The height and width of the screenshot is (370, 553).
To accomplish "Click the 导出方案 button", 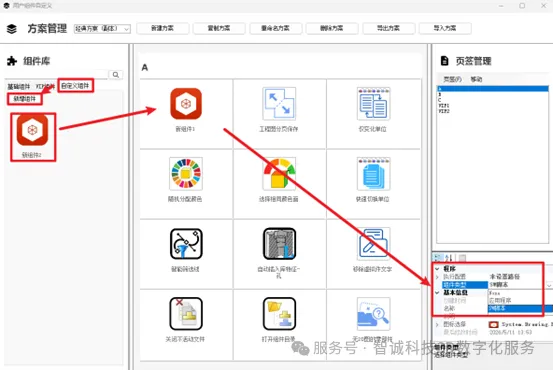I will 388,28.
